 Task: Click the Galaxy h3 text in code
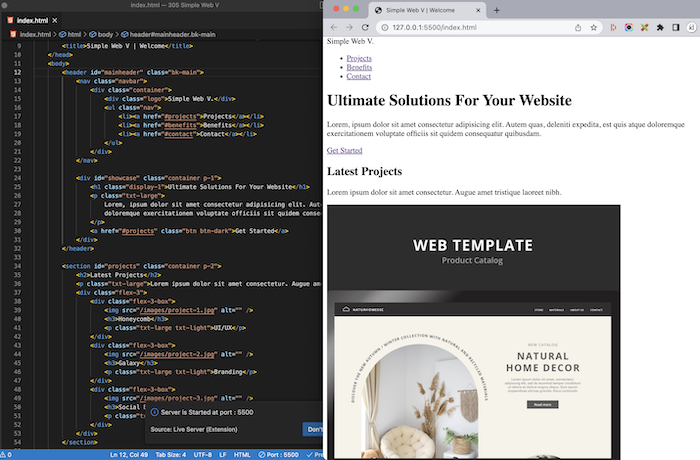(129, 363)
